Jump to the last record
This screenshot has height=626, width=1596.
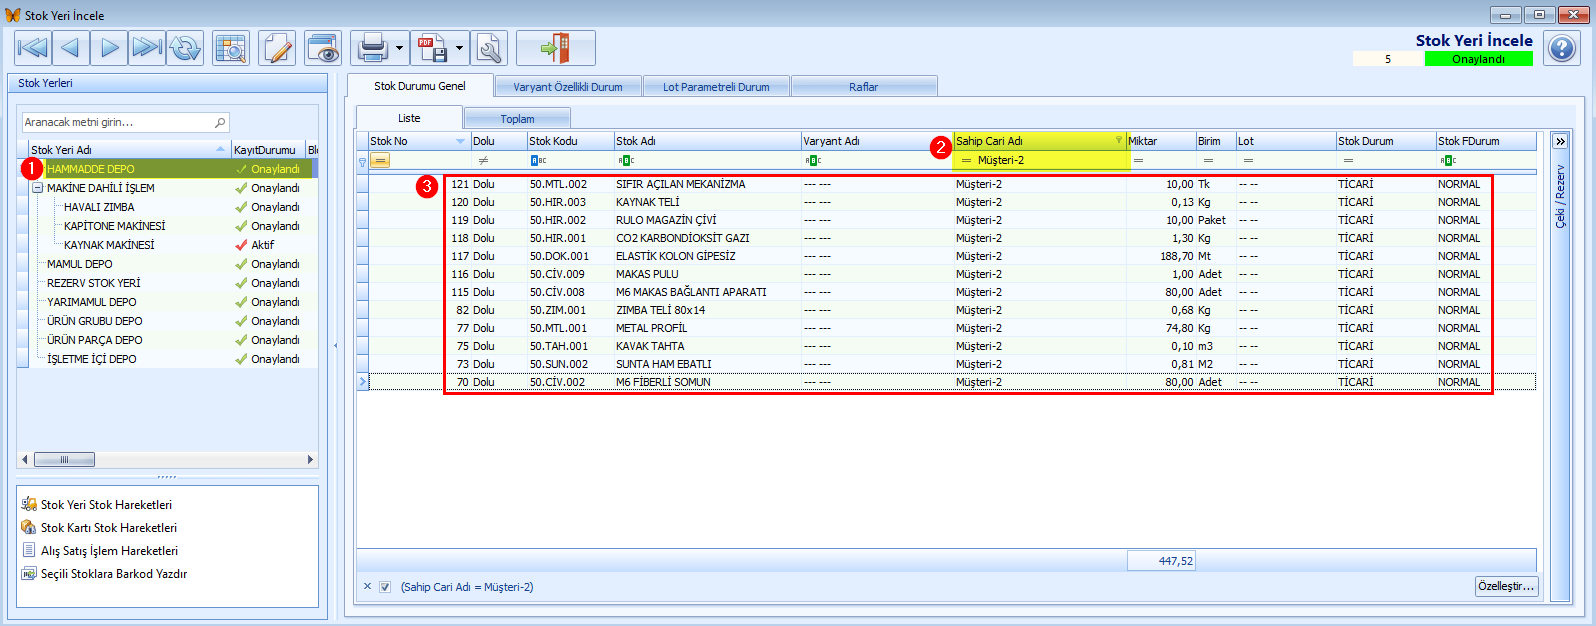tap(147, 48)
